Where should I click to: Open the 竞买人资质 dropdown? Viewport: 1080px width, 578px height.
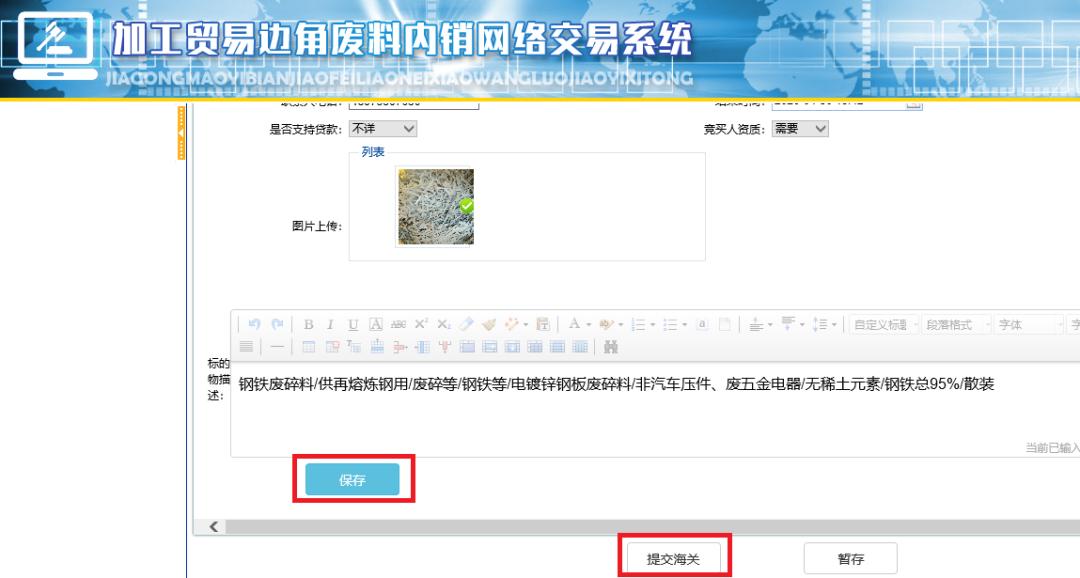pyautogui.click(x=800, y=129)
